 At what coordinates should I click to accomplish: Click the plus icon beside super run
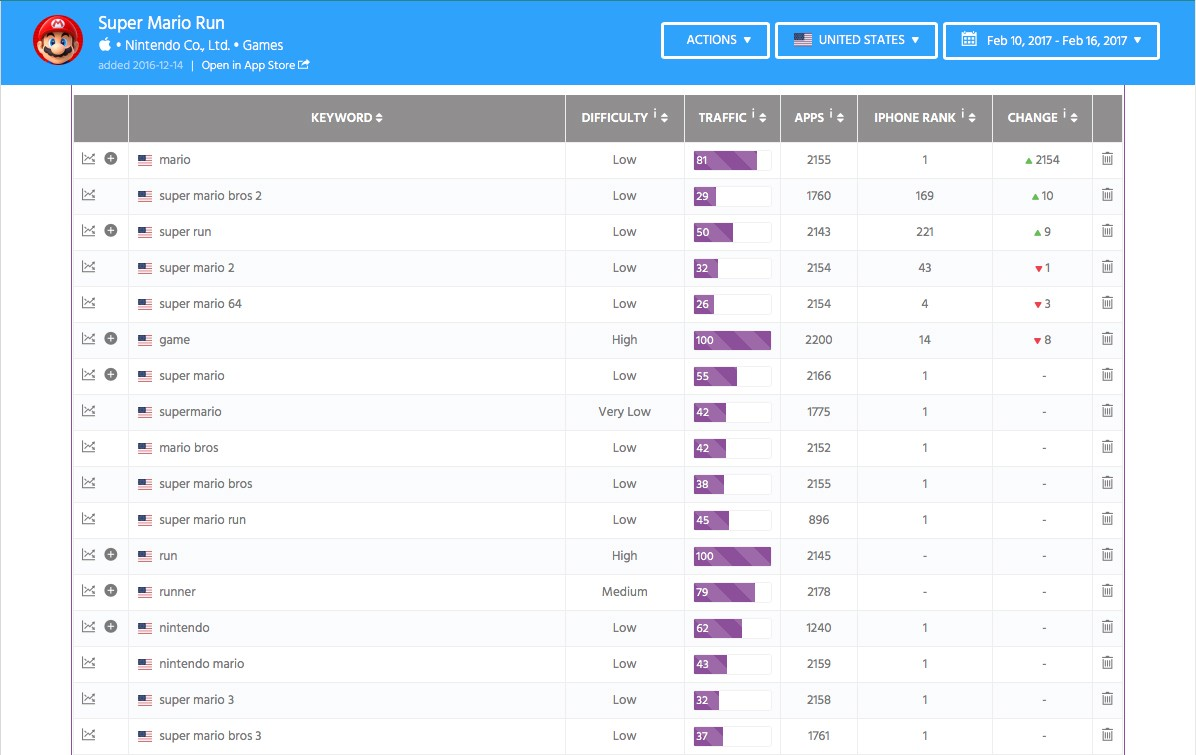click(x=111, y=231)
